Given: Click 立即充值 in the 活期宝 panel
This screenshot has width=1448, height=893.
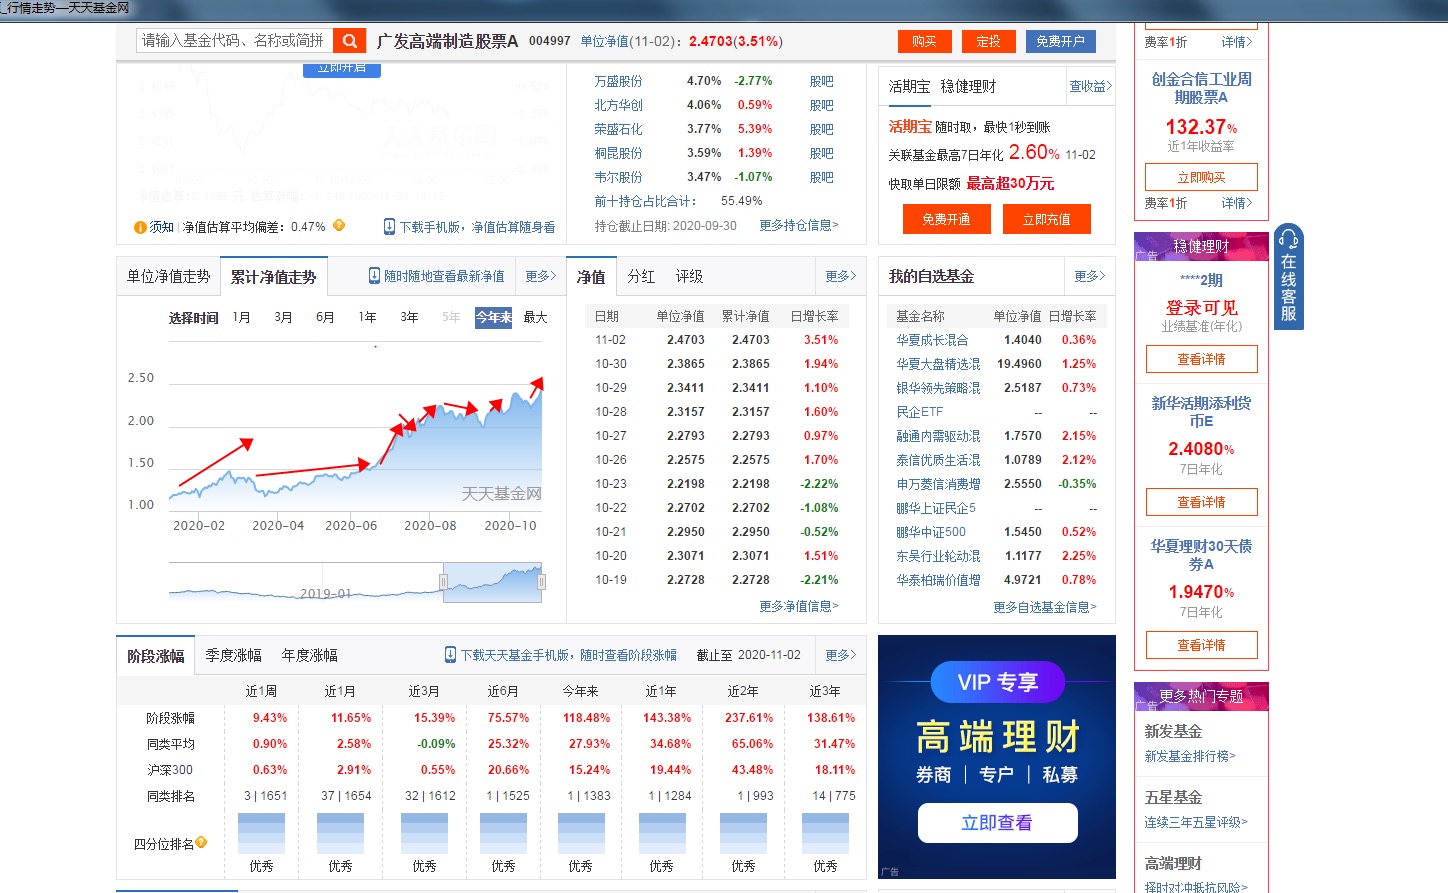Looking at the screenshot, I should pyautogui.click(x=1046, y=218).
